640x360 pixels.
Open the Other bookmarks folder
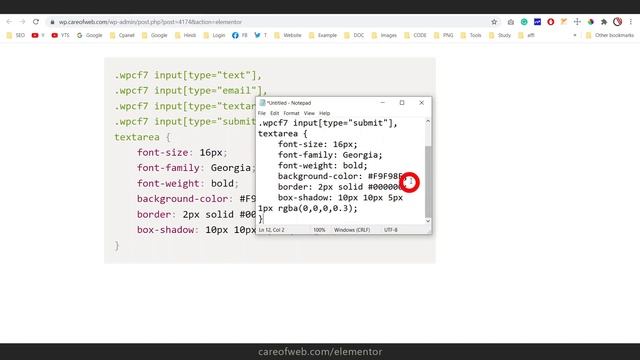[610, 36]
